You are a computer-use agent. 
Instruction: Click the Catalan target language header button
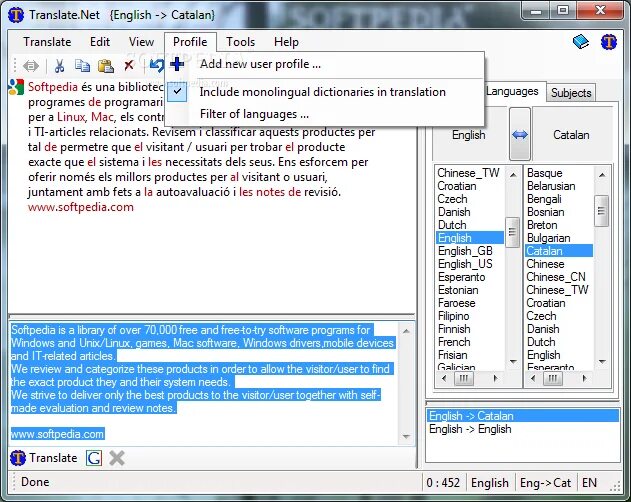point(571,134)
